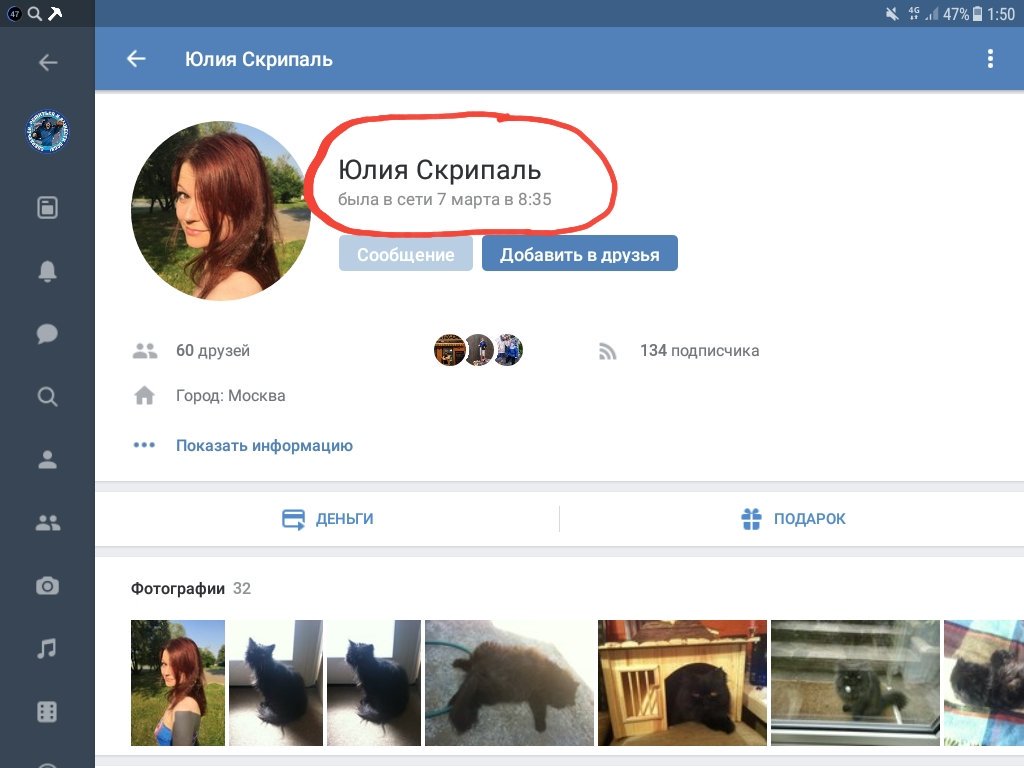This screenshot has height=768, width=1024.
Task: Open the partly visible last cat photo
Action: 984,682
